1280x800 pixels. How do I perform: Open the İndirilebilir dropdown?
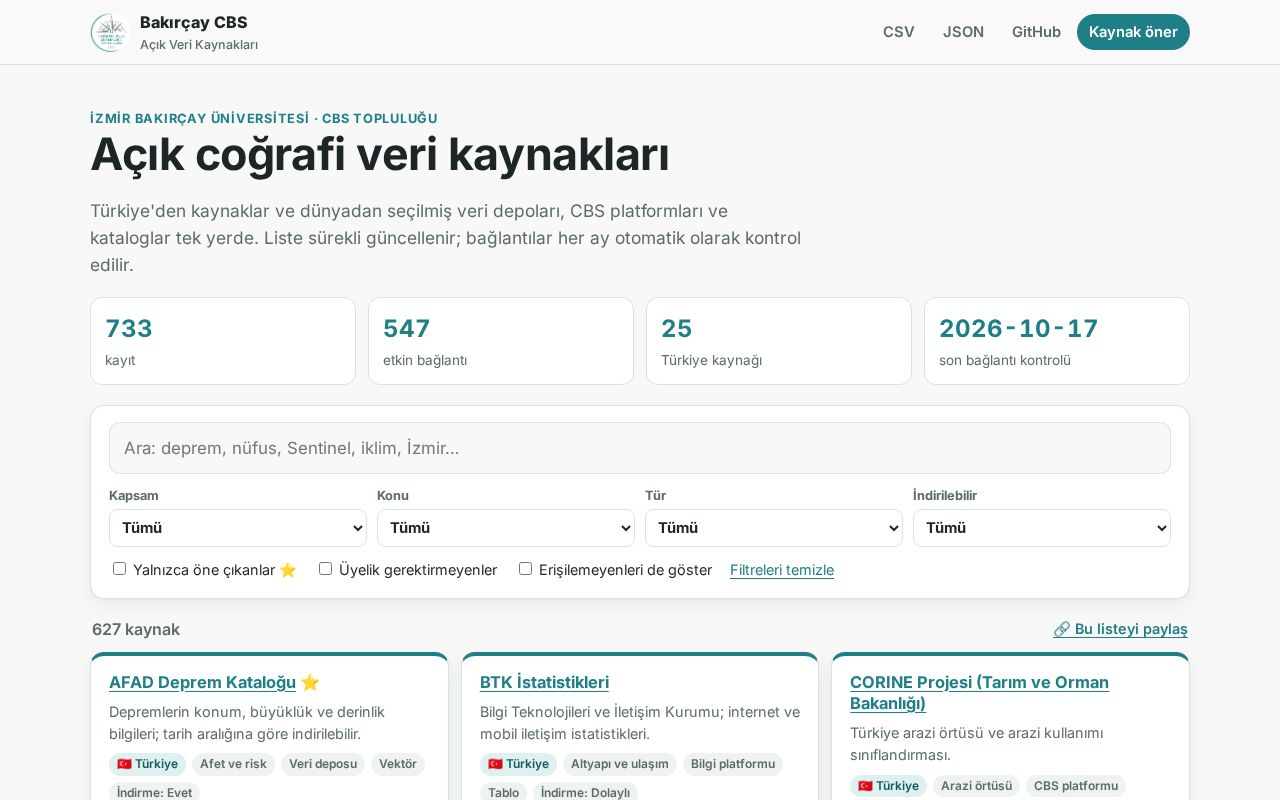tap(1042, 528)
